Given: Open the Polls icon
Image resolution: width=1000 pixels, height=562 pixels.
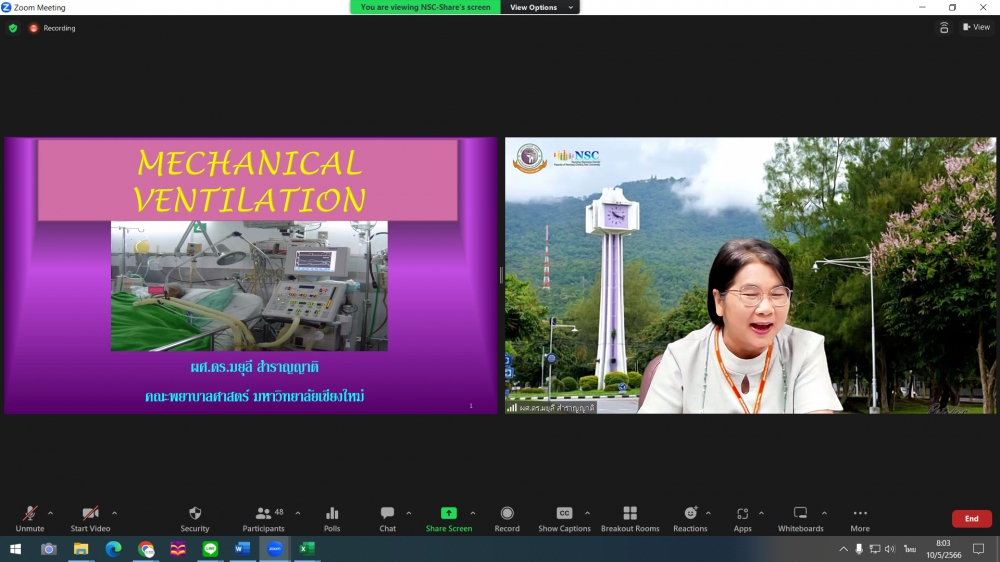Looking at the screenshot, I should 332,514.
